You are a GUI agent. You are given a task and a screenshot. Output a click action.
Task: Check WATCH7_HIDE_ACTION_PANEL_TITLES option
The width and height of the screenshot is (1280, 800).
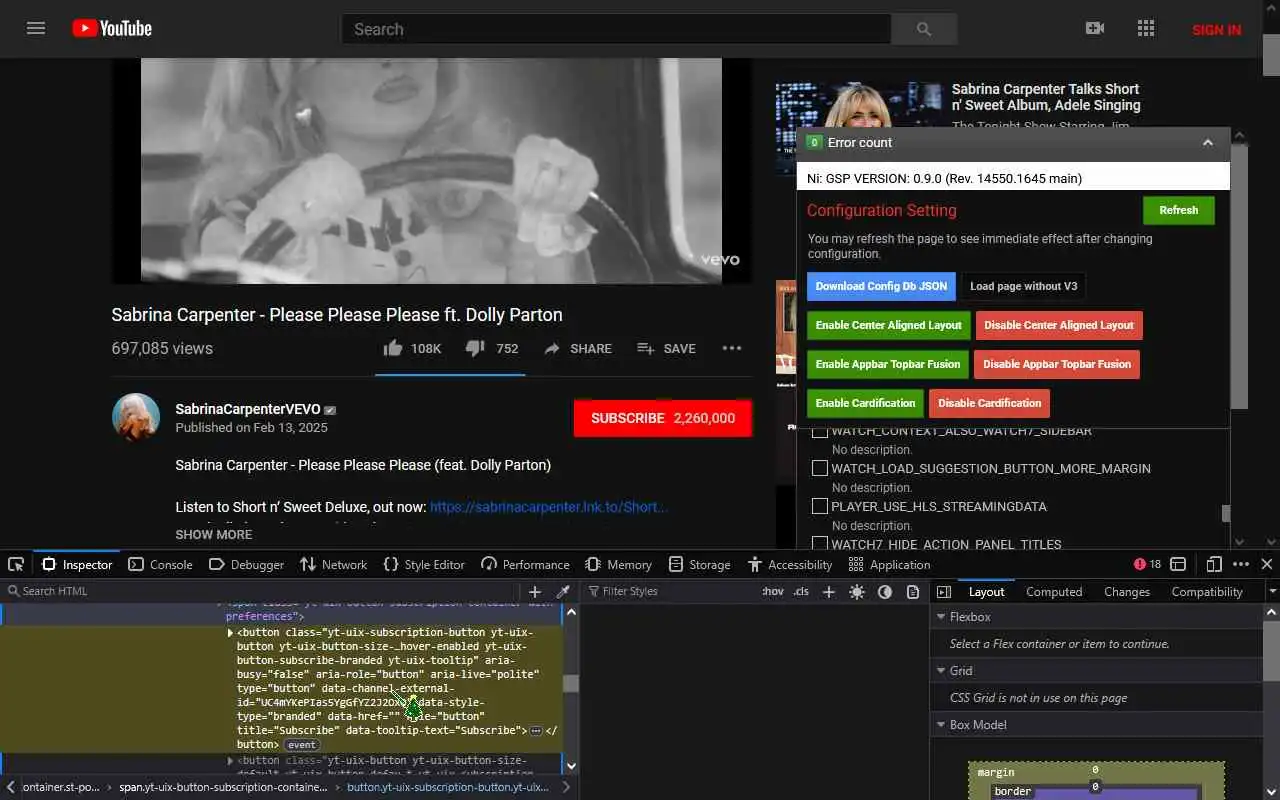point(820,543)
